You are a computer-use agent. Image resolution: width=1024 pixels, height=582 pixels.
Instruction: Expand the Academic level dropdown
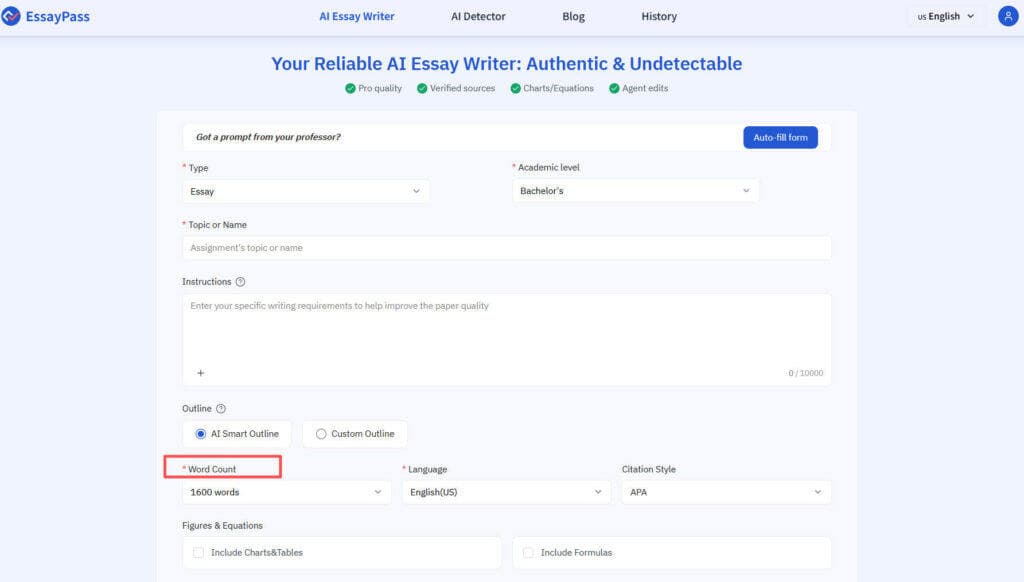click(635, 191)
